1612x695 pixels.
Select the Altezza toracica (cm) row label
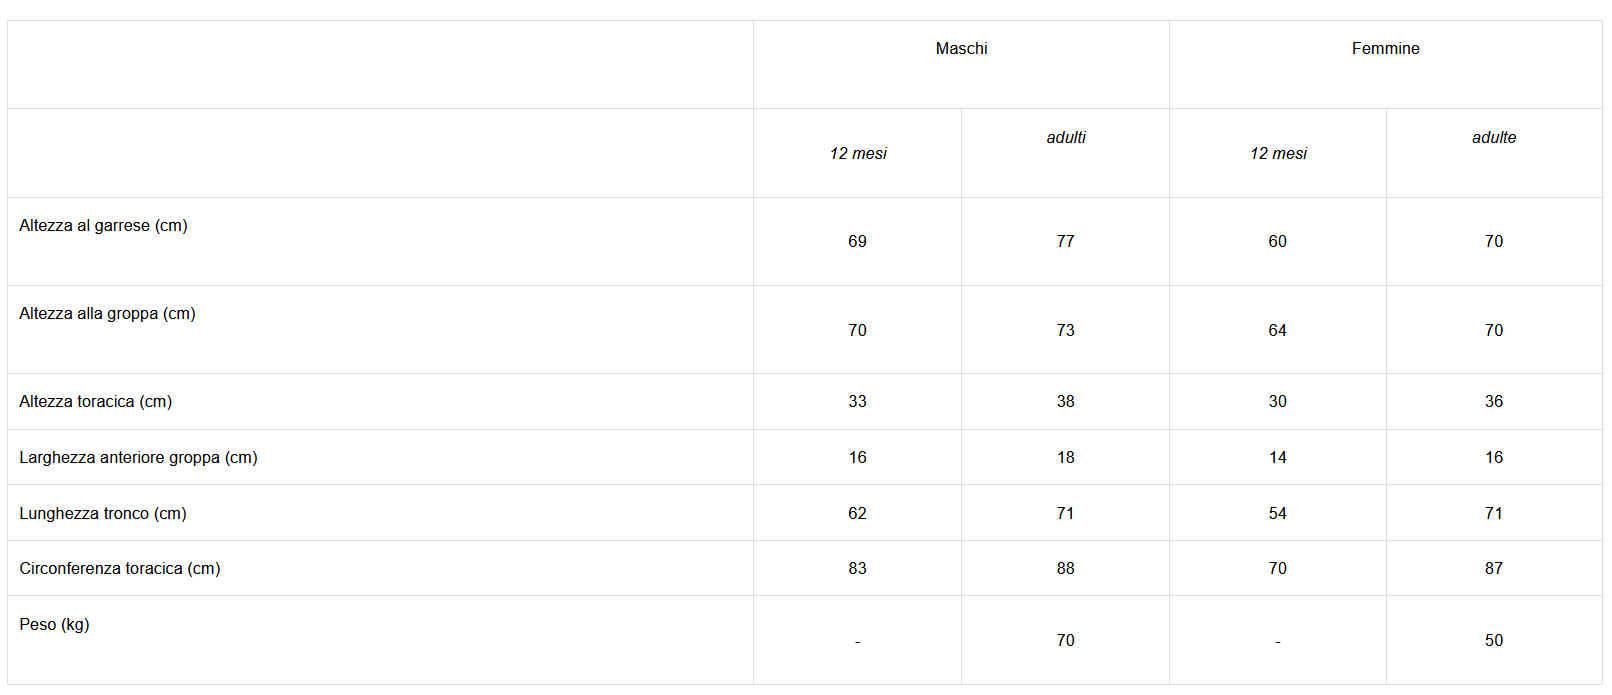95,401
